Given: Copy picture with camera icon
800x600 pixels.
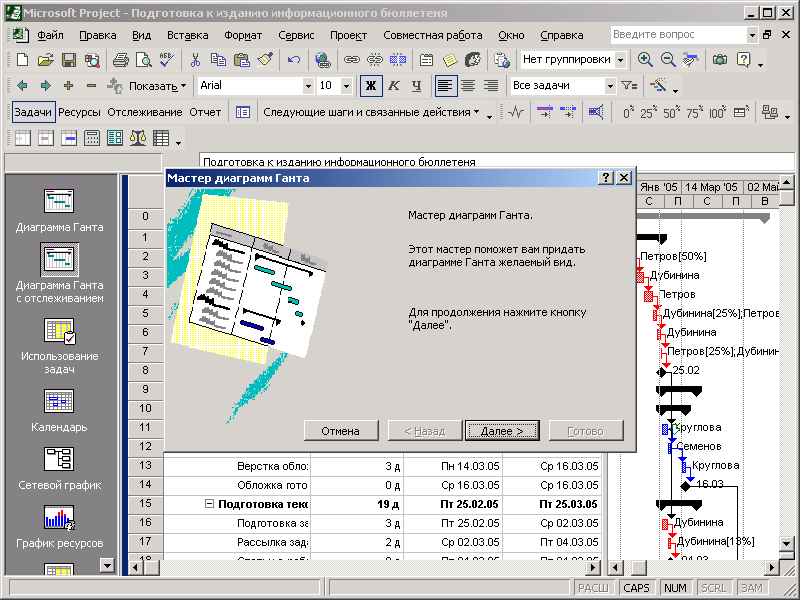Looking at the screenshot, I should pyautogui.click(x=720, y=60).
